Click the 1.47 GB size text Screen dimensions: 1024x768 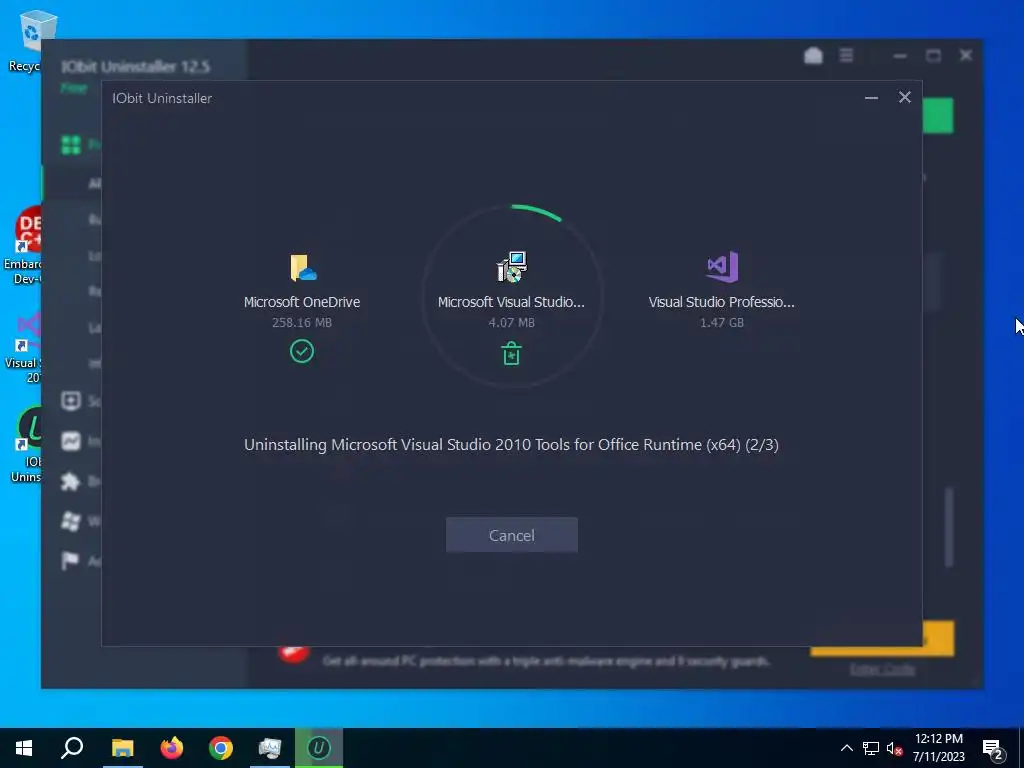(722, 322)
